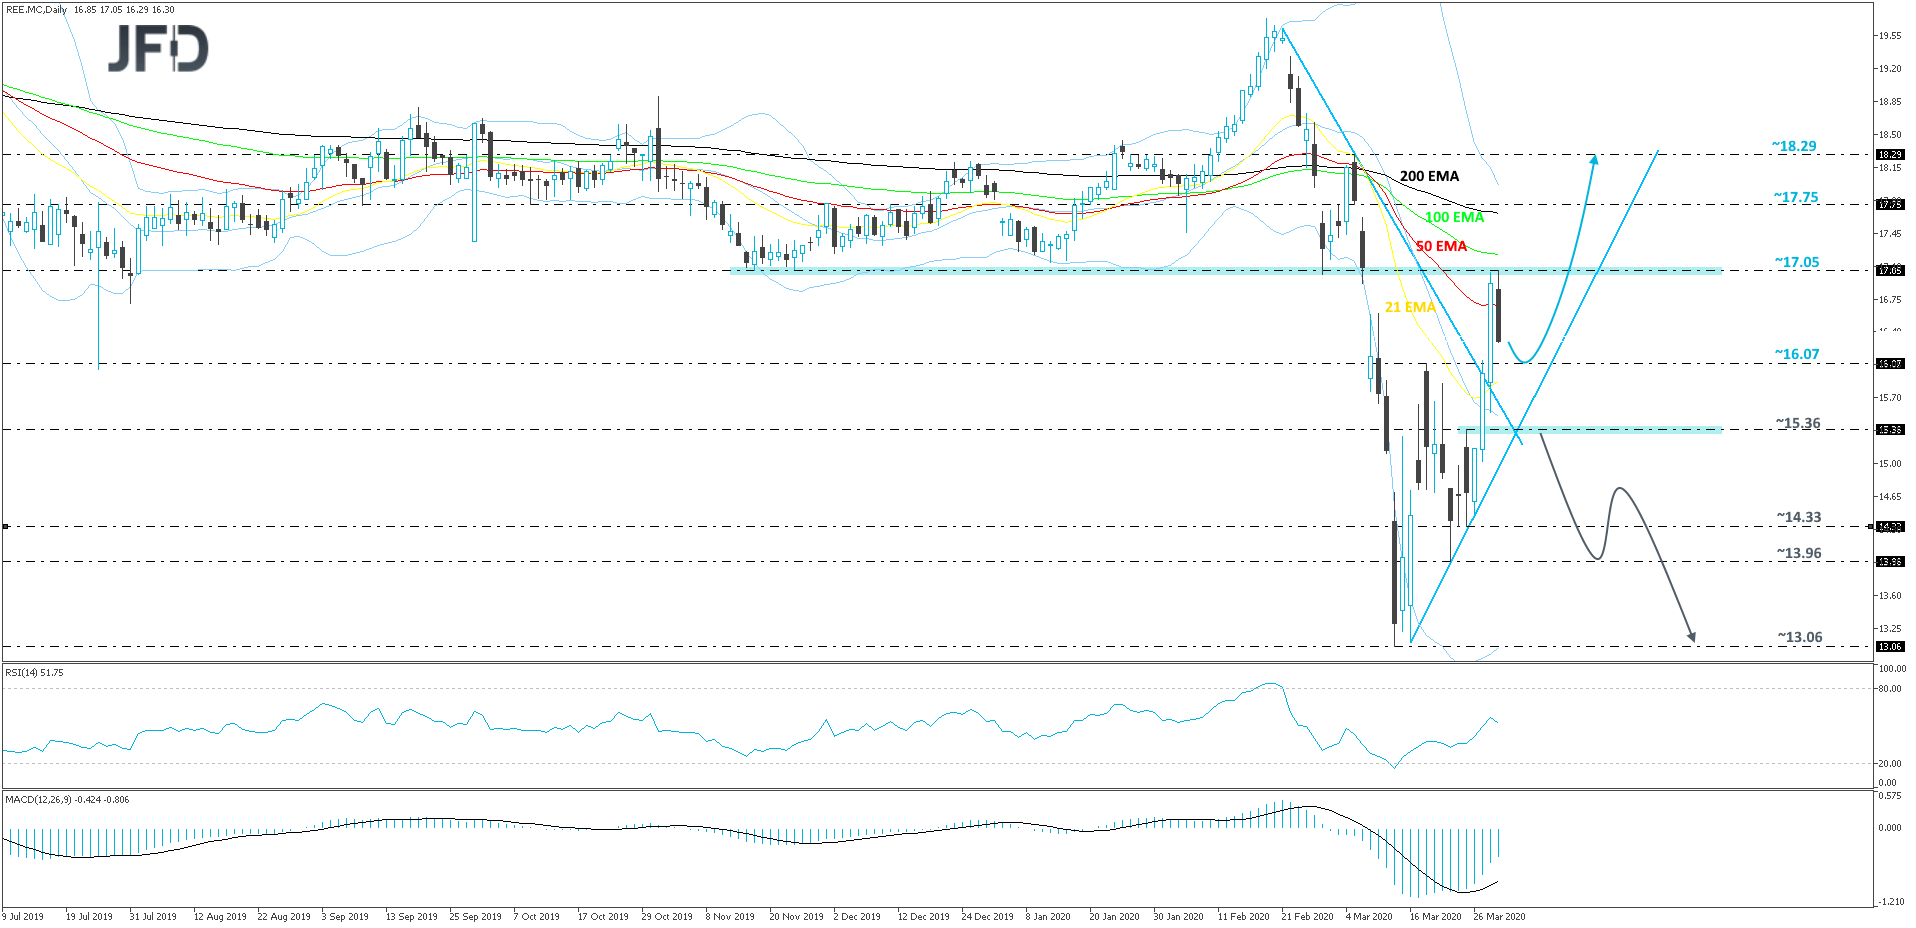1916x928 pixels.
Task: Click the small black marker on left edge
Action: click(7, 526)
